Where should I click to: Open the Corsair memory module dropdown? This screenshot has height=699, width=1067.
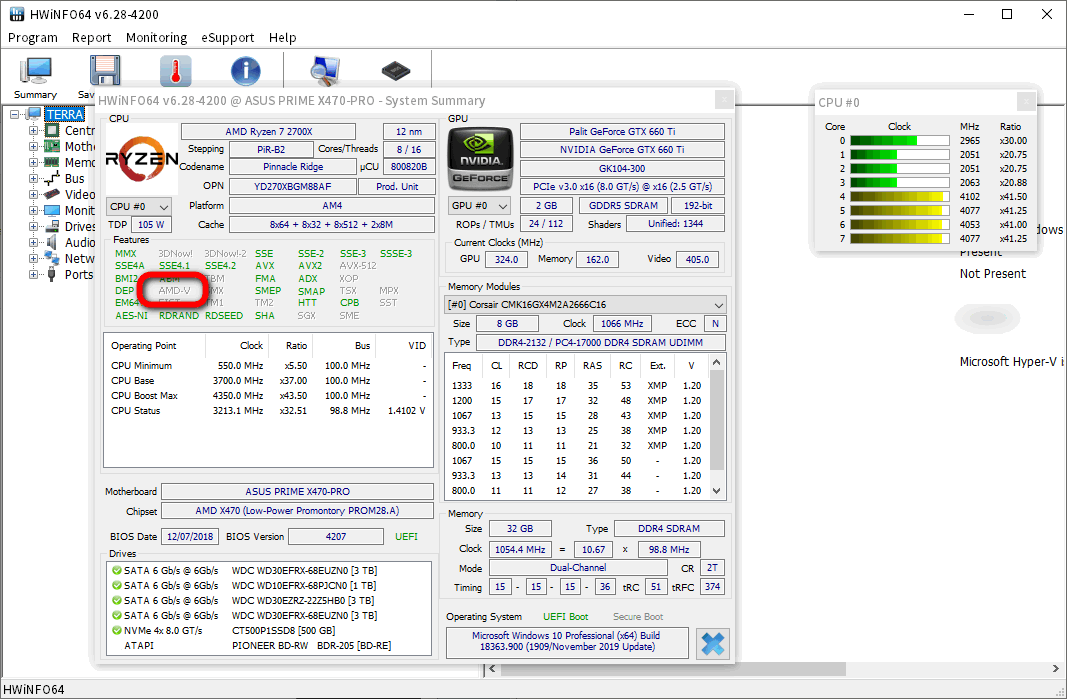pyautogui.click(x=585, y=304)
